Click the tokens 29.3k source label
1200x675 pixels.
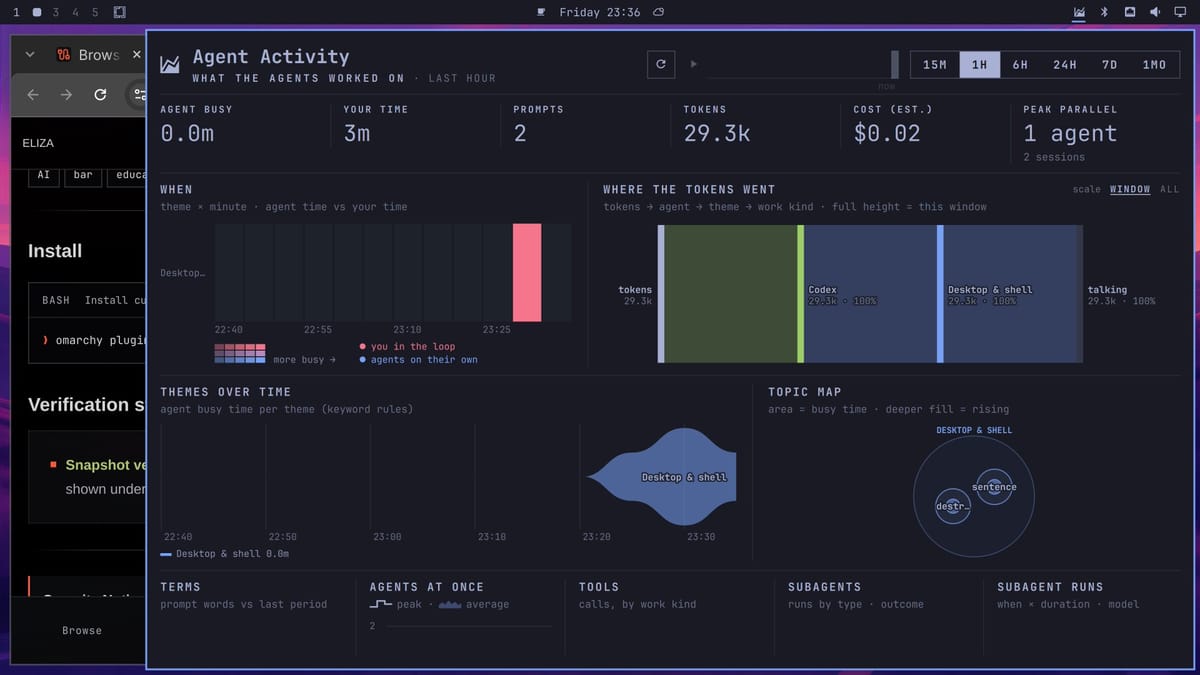[x=635, y=295]
